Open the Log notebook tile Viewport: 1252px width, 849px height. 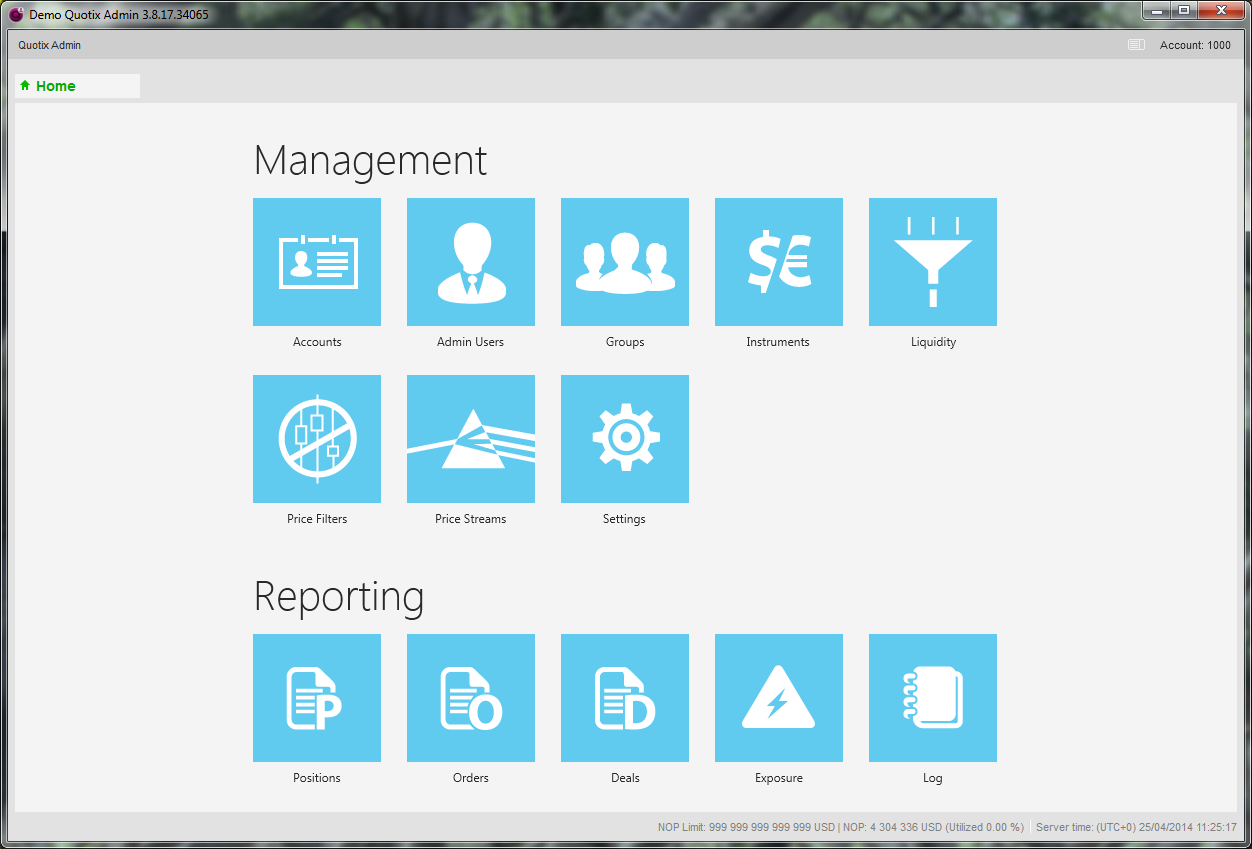pyautogui.click(x=933, y=698)
